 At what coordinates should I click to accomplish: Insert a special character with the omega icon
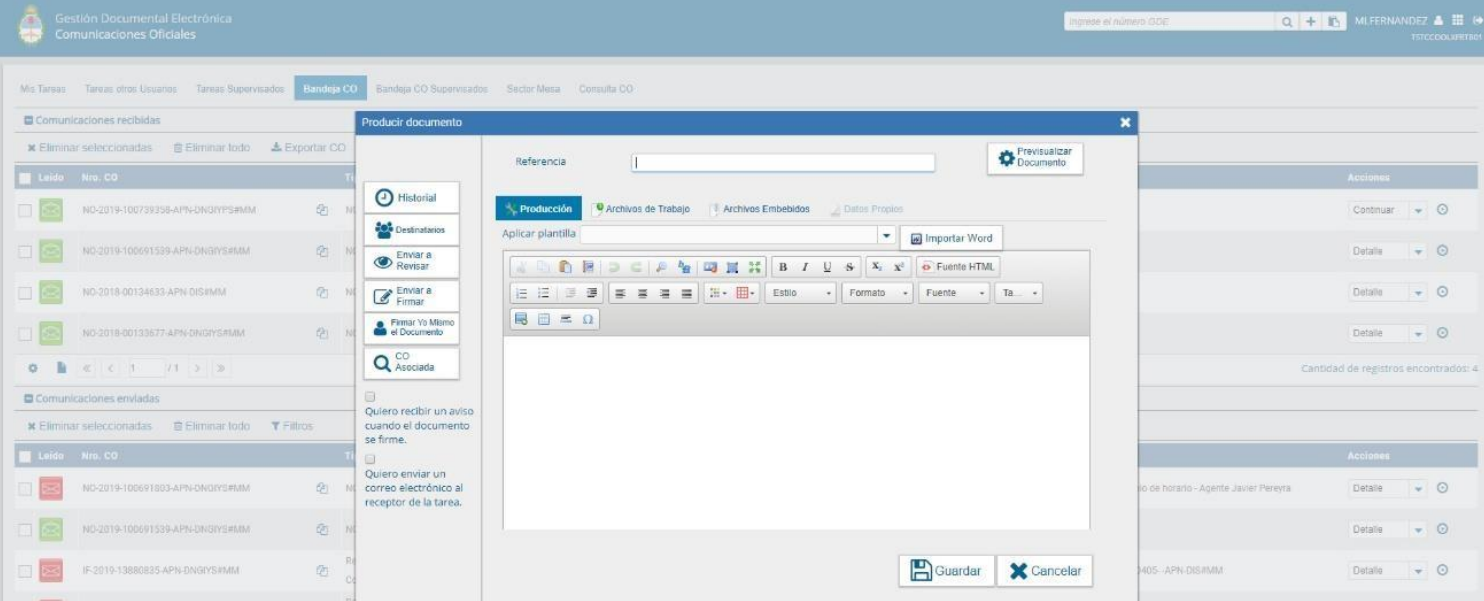[x=588, y=319]
